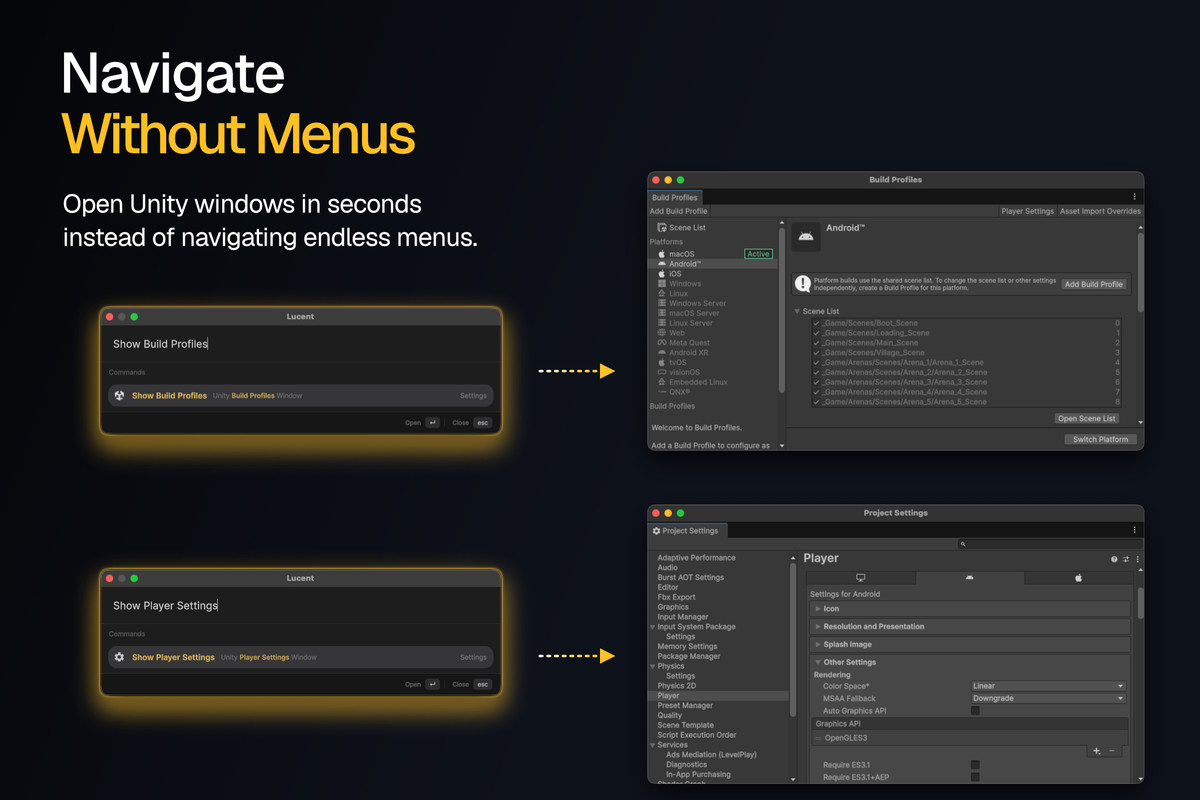Click the visionOS headset icon in platform list
Screen dimensions: 1200x800
(662, 372)
